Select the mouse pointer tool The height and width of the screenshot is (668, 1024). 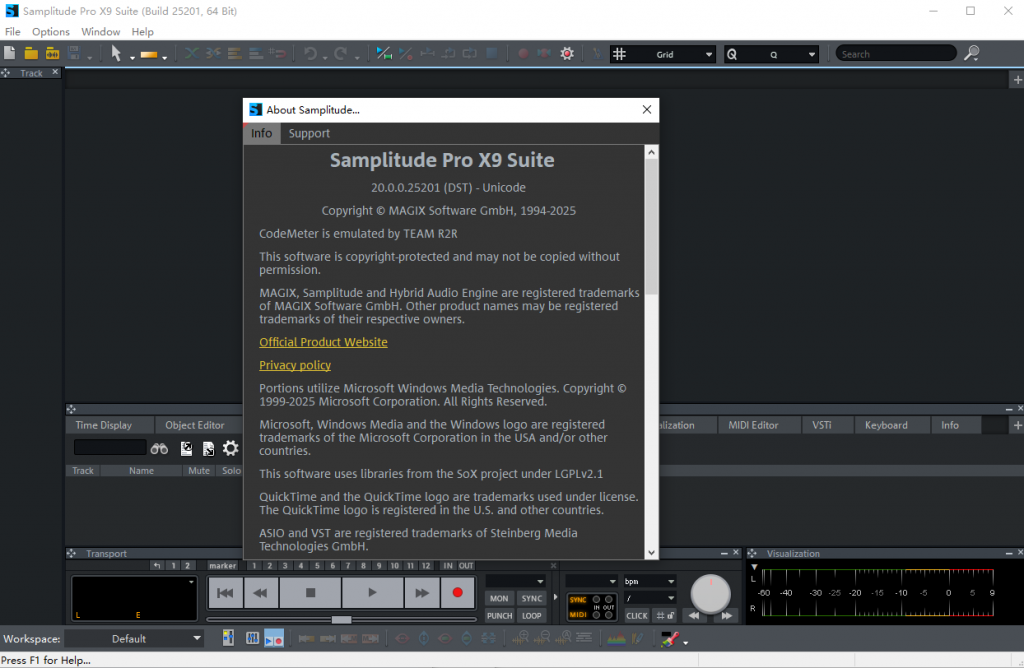[x=116, y=54]
